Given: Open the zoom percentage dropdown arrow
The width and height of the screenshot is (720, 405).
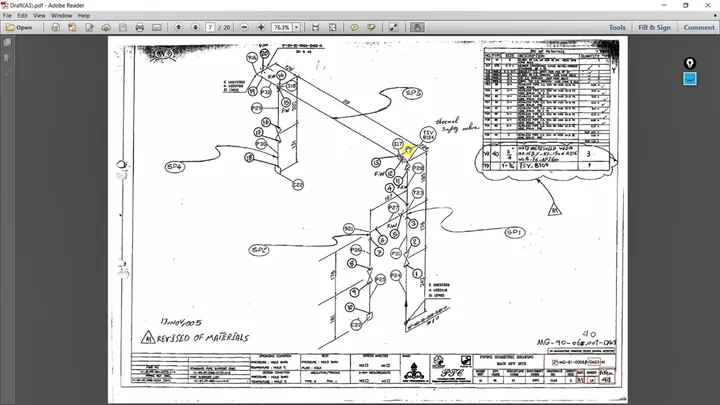Looking at the screenshot, I should (297, 28).
